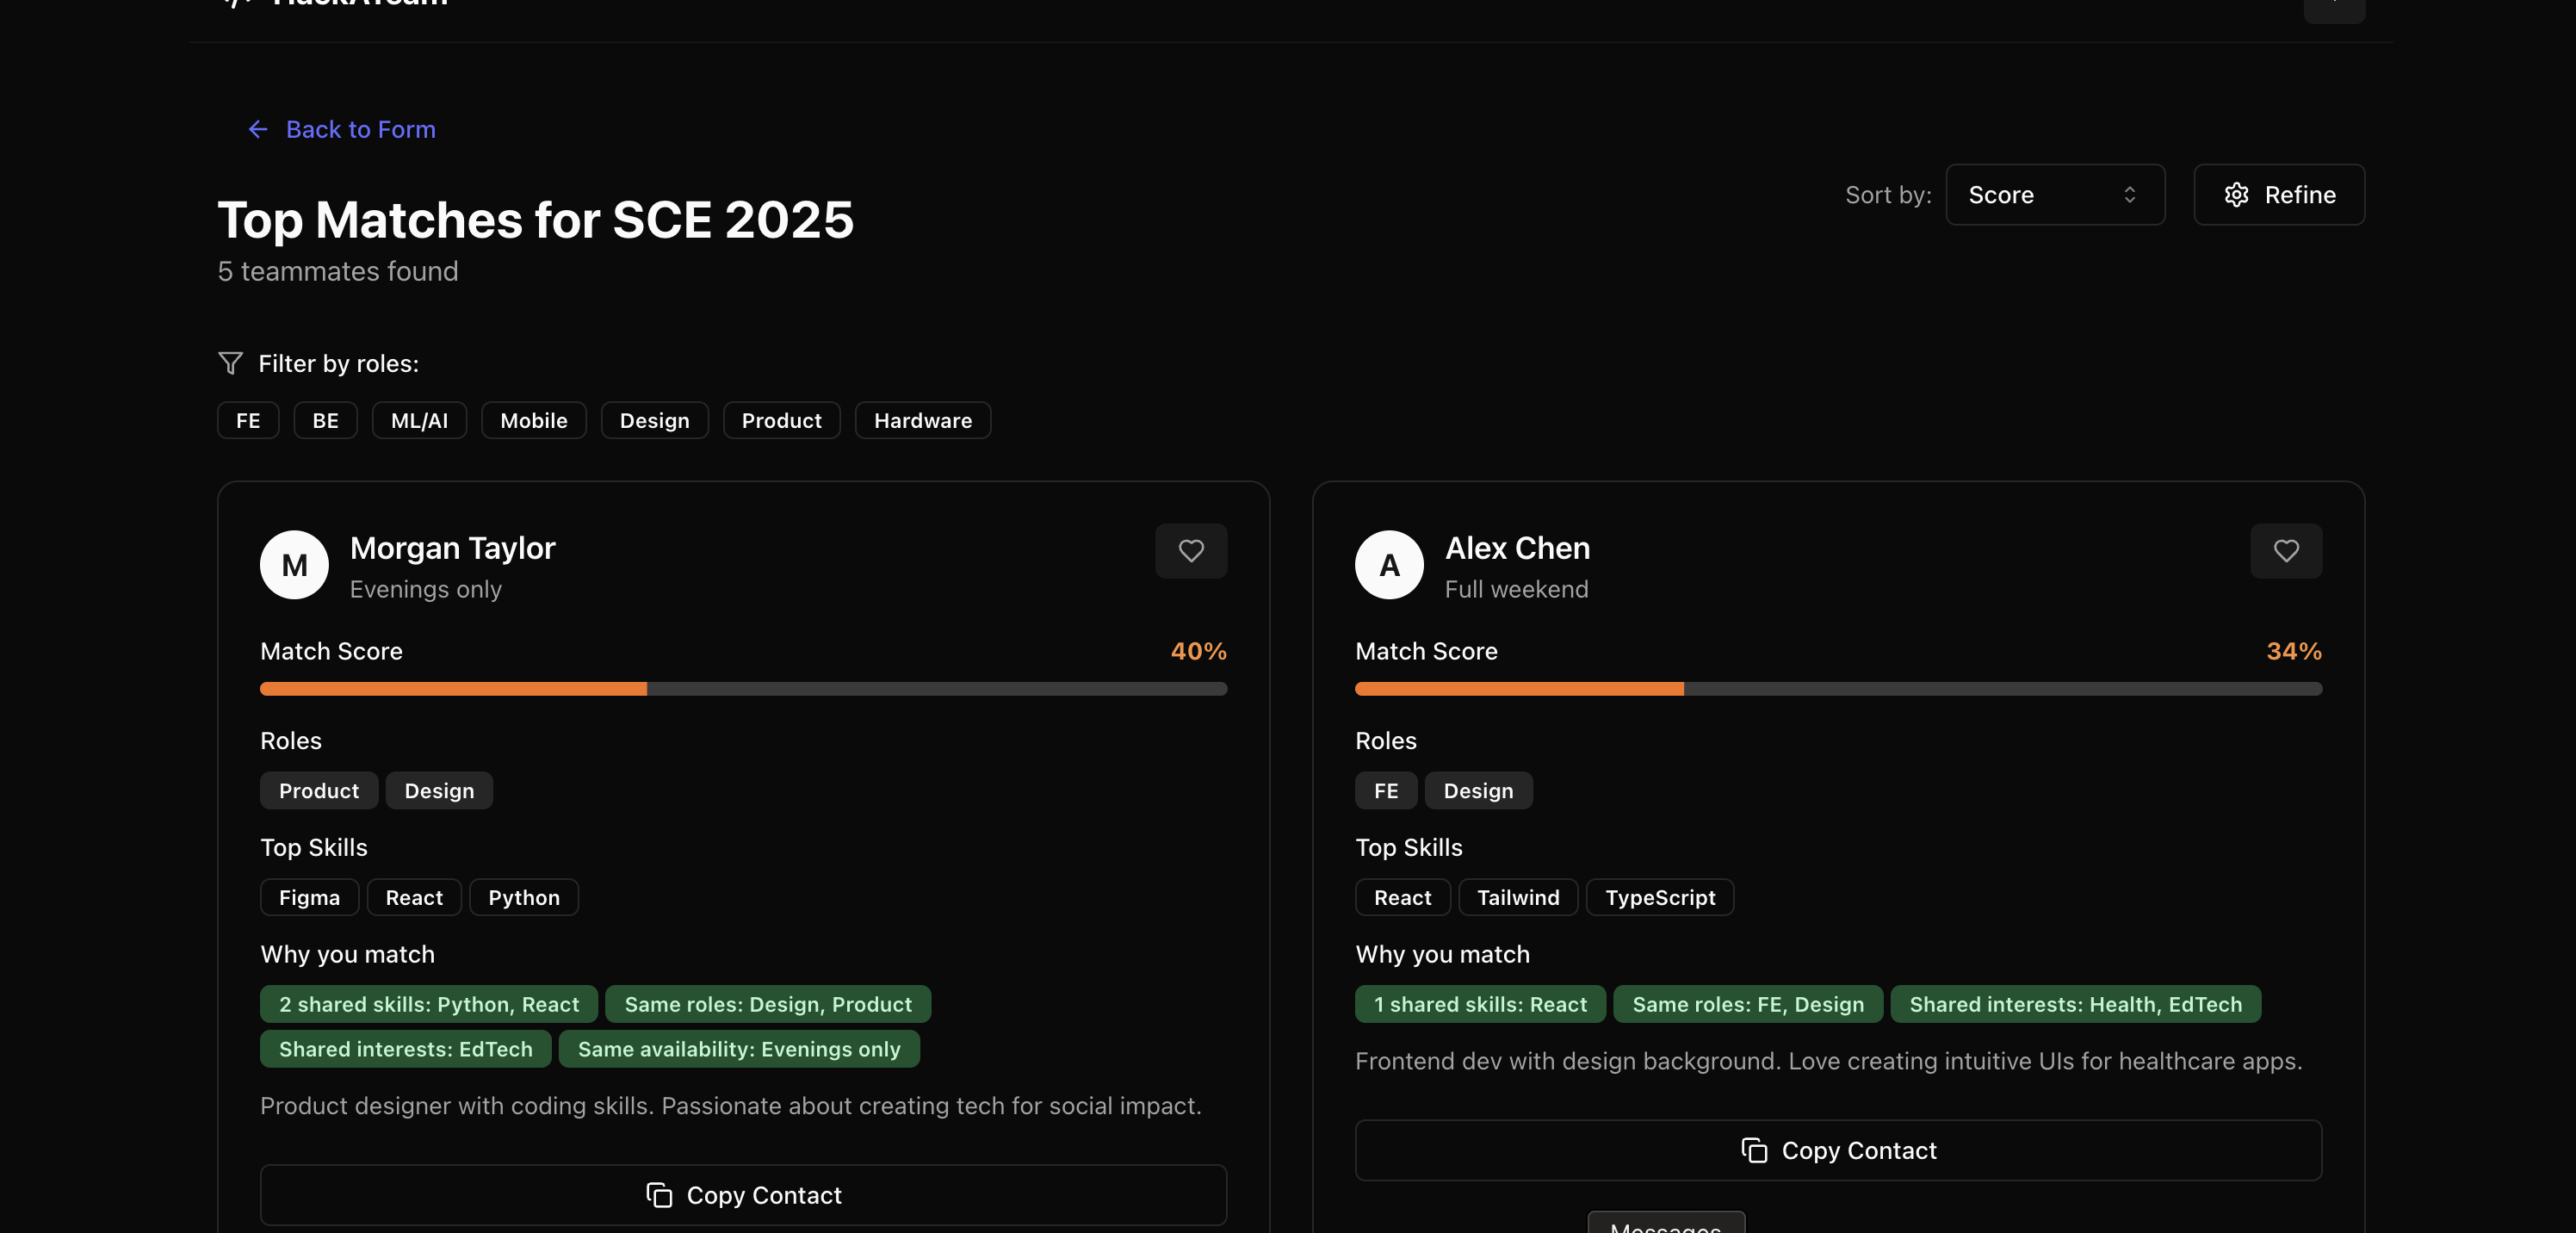Open the Messages tab at bottom
The height and width of the screenshot is (1233, 2576).
[x=1666, y=1224]
